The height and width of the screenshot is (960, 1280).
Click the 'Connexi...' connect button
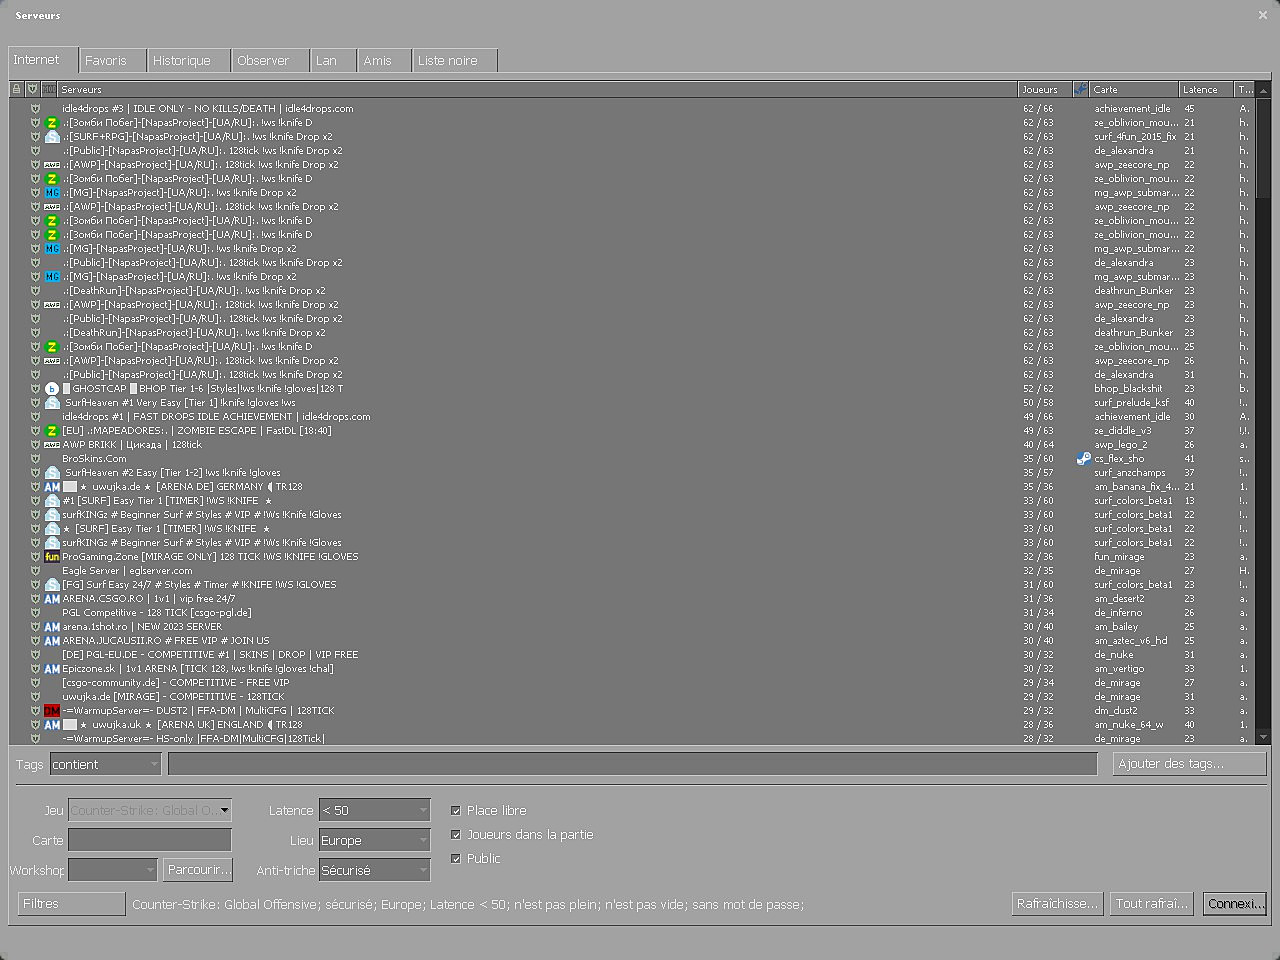point(1235,904)
